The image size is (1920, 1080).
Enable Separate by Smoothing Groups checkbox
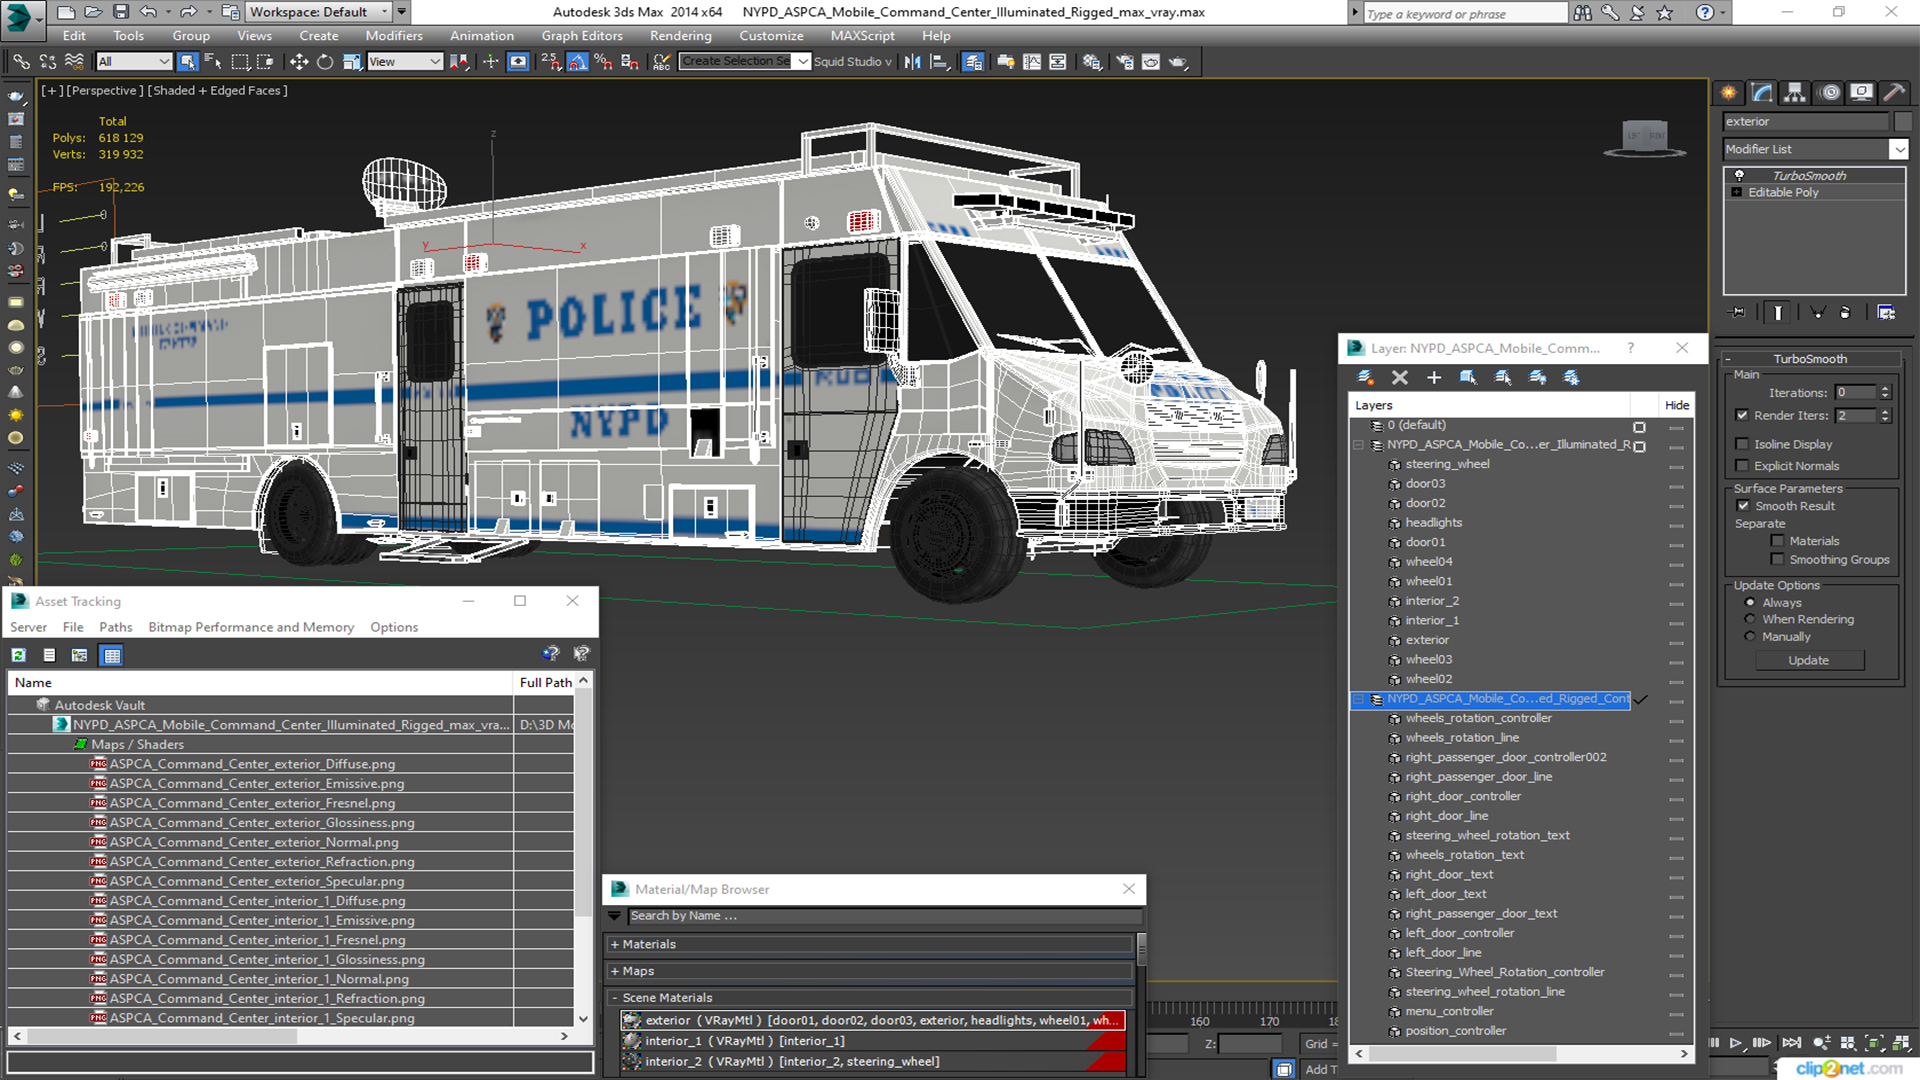[x=1777, y=560]
